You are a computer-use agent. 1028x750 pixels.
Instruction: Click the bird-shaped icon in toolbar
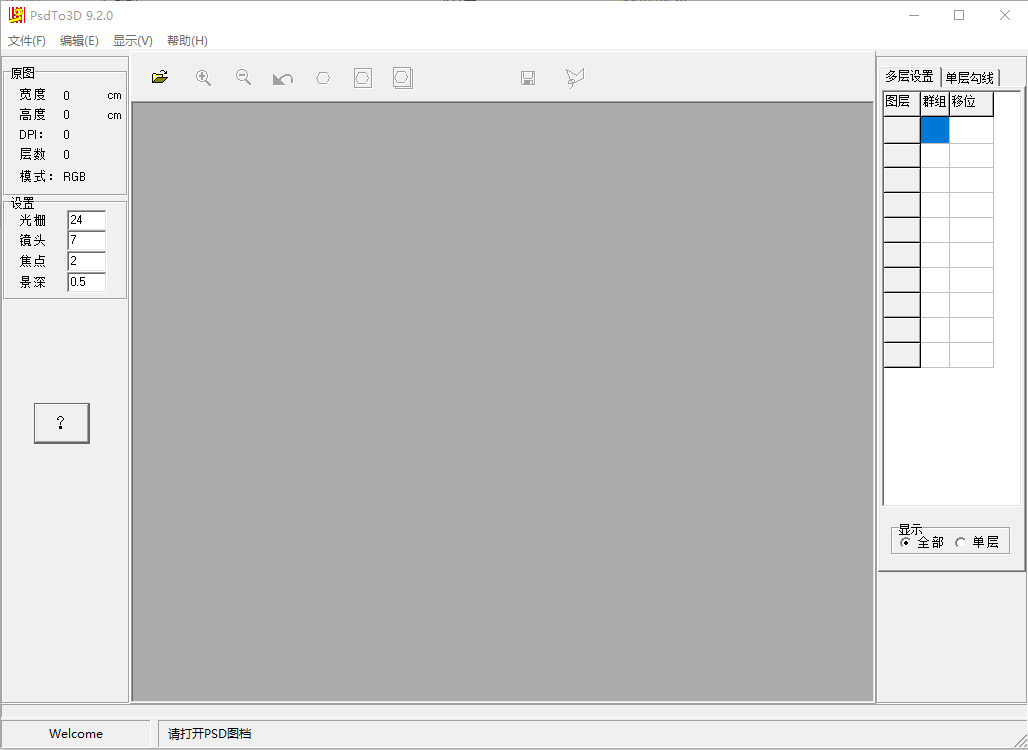tap(574, 78)
